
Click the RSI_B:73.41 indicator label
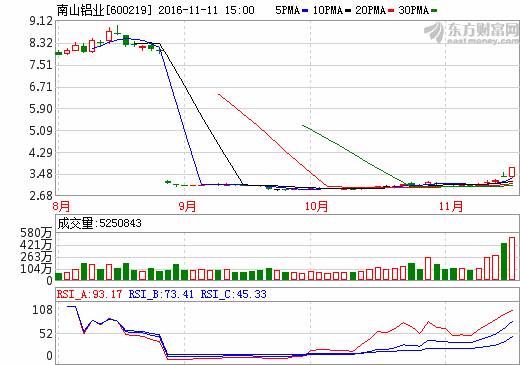pyautogui.click(x=161, y=294)
